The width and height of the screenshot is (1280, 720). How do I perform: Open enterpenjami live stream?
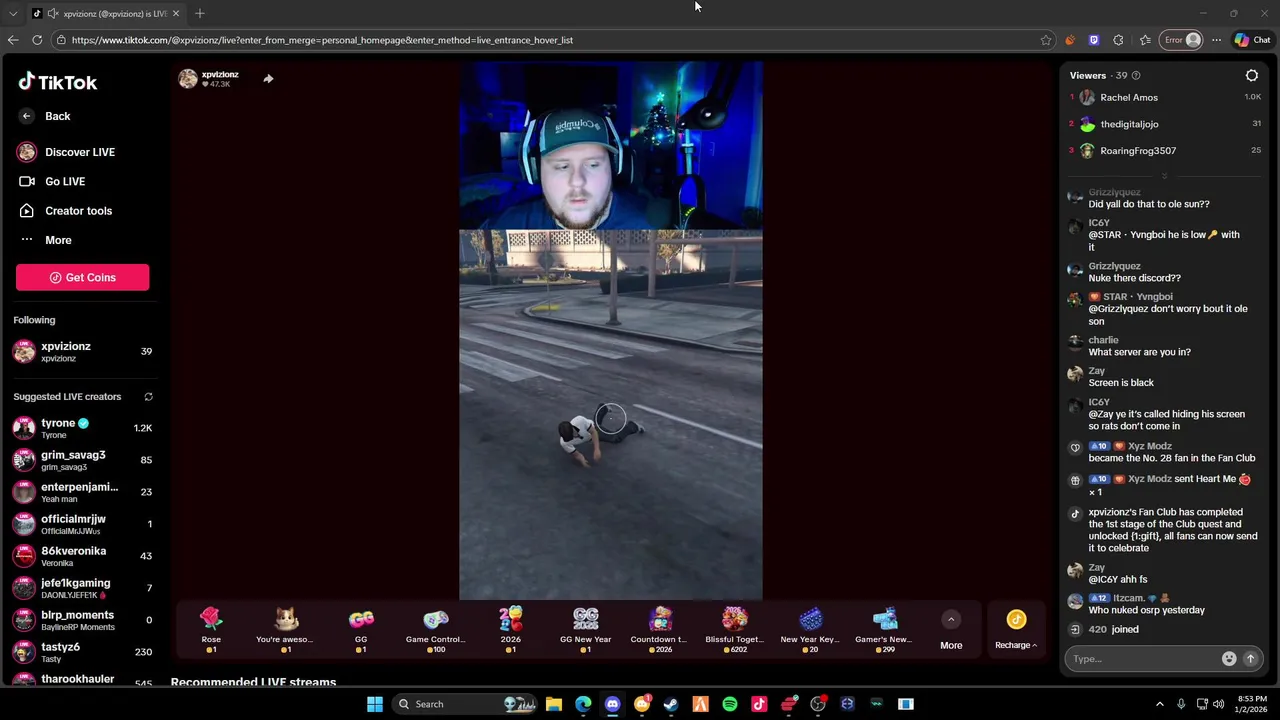point(82,492)
